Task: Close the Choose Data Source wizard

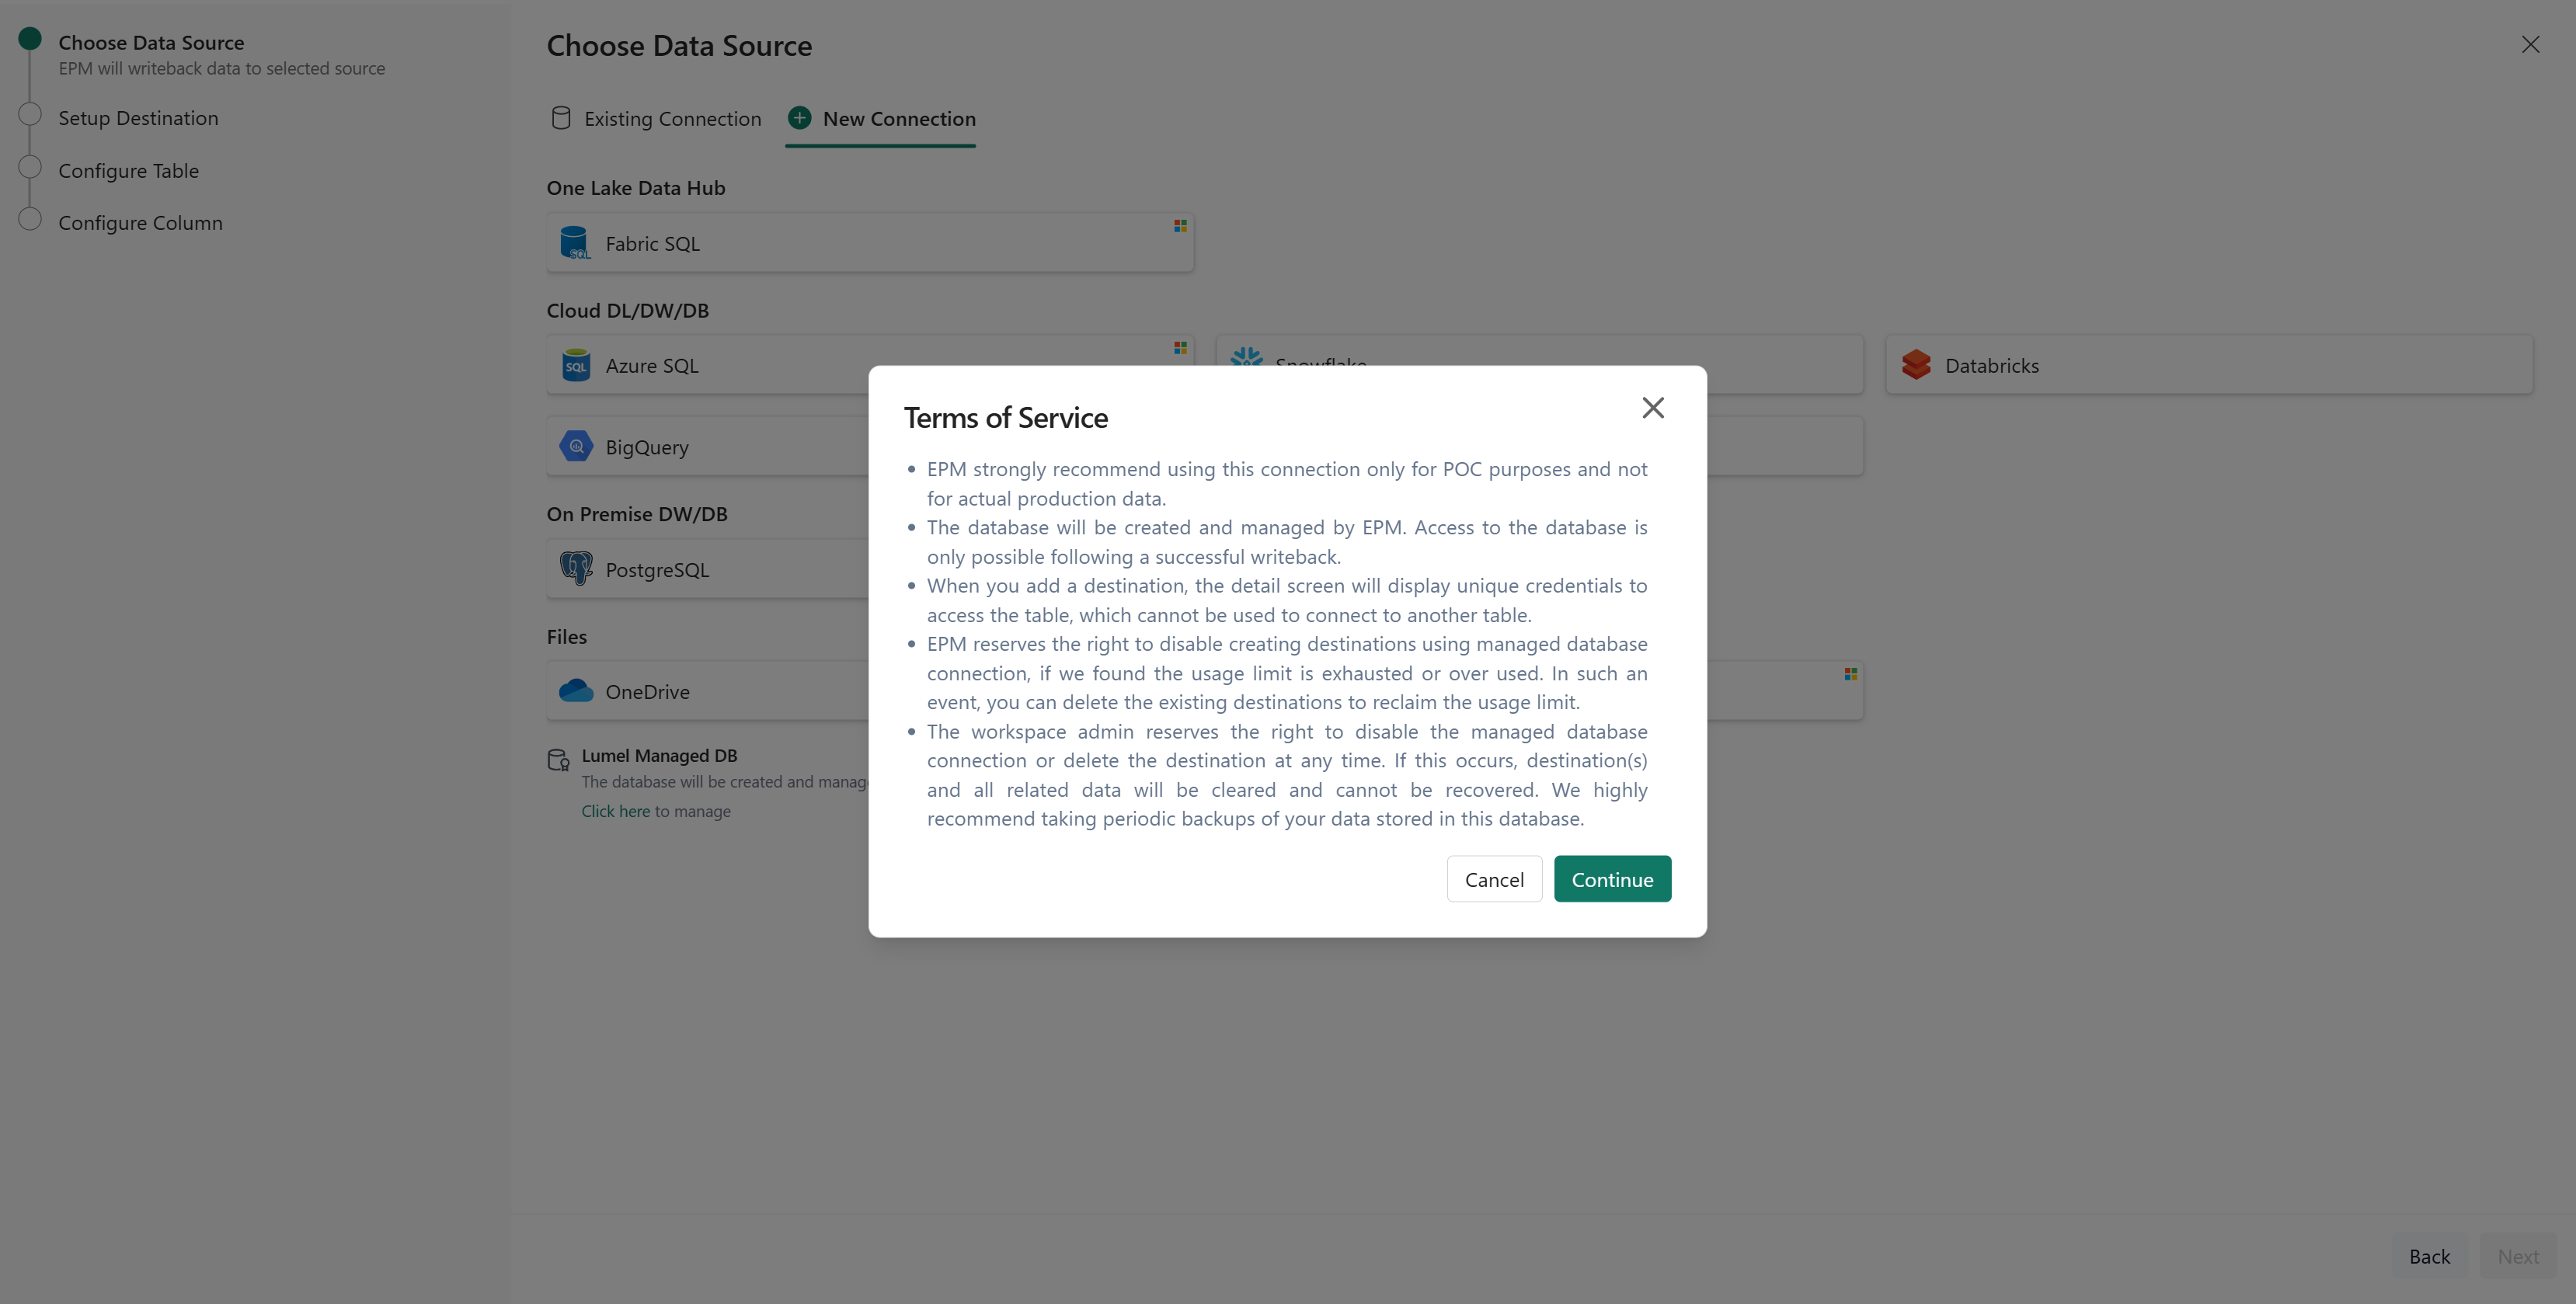Action: tap(2529, 45)
